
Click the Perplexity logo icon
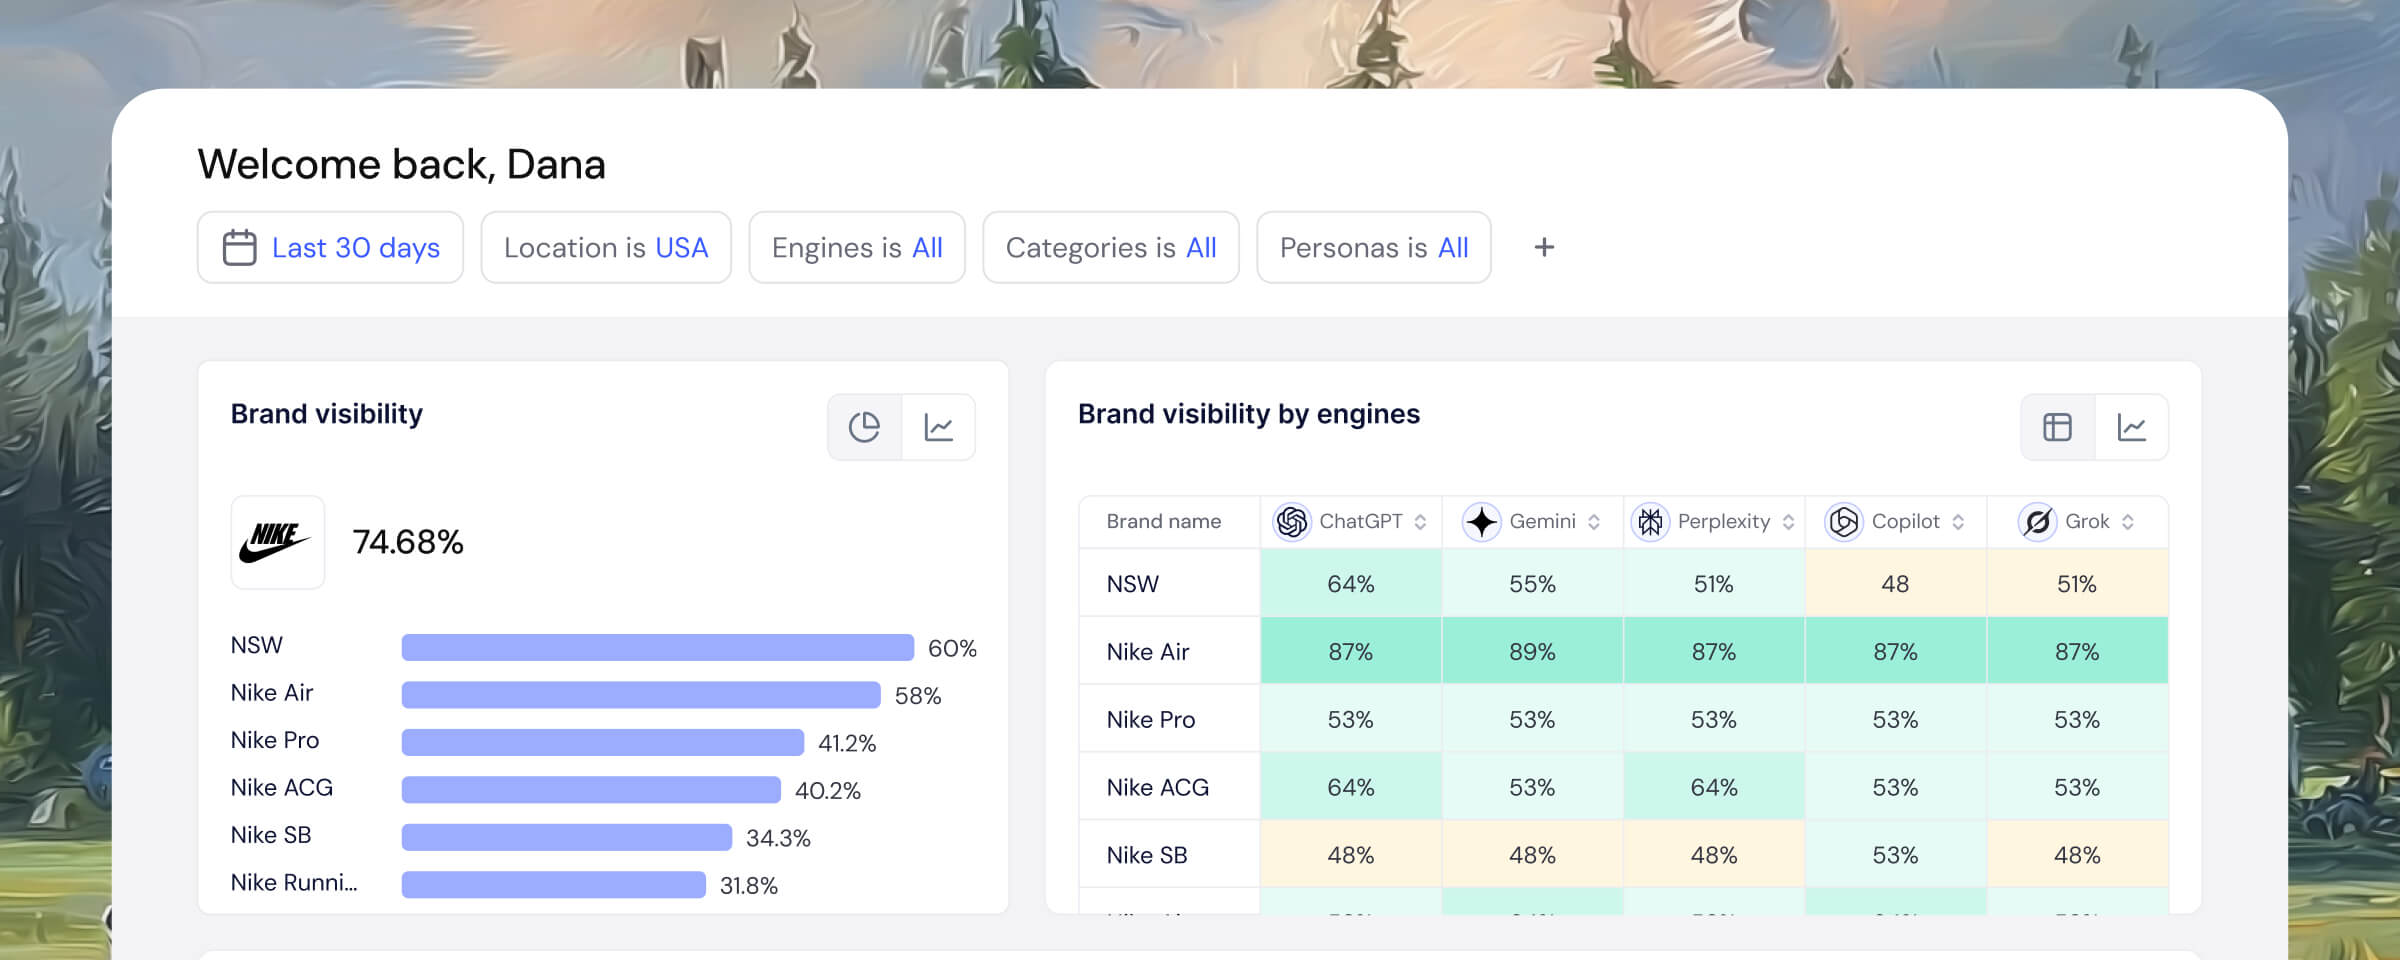1650,521
